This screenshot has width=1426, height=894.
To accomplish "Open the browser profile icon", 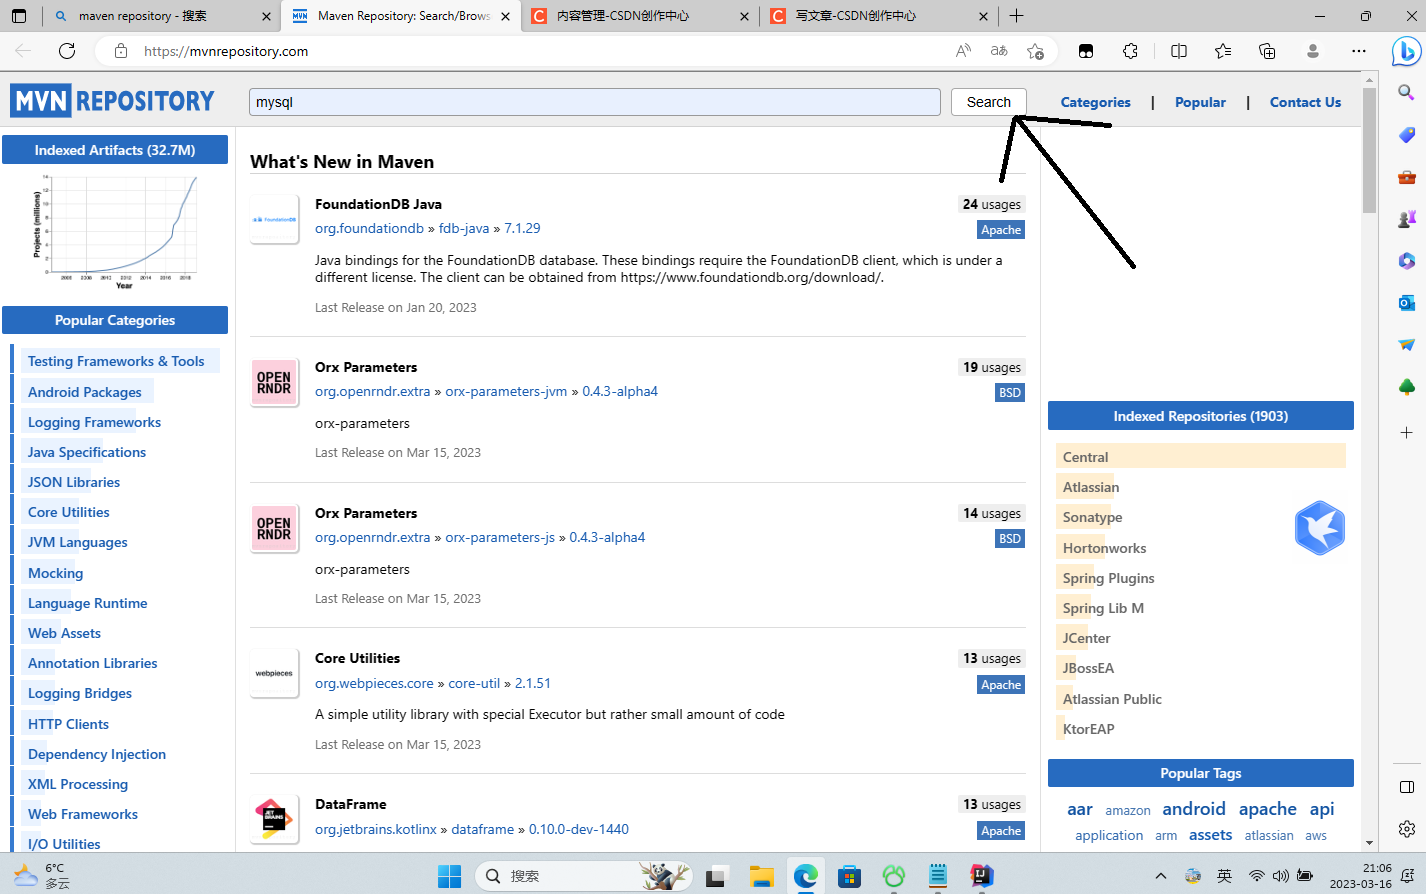I will pyautogui.click(x=1313, y=51).
